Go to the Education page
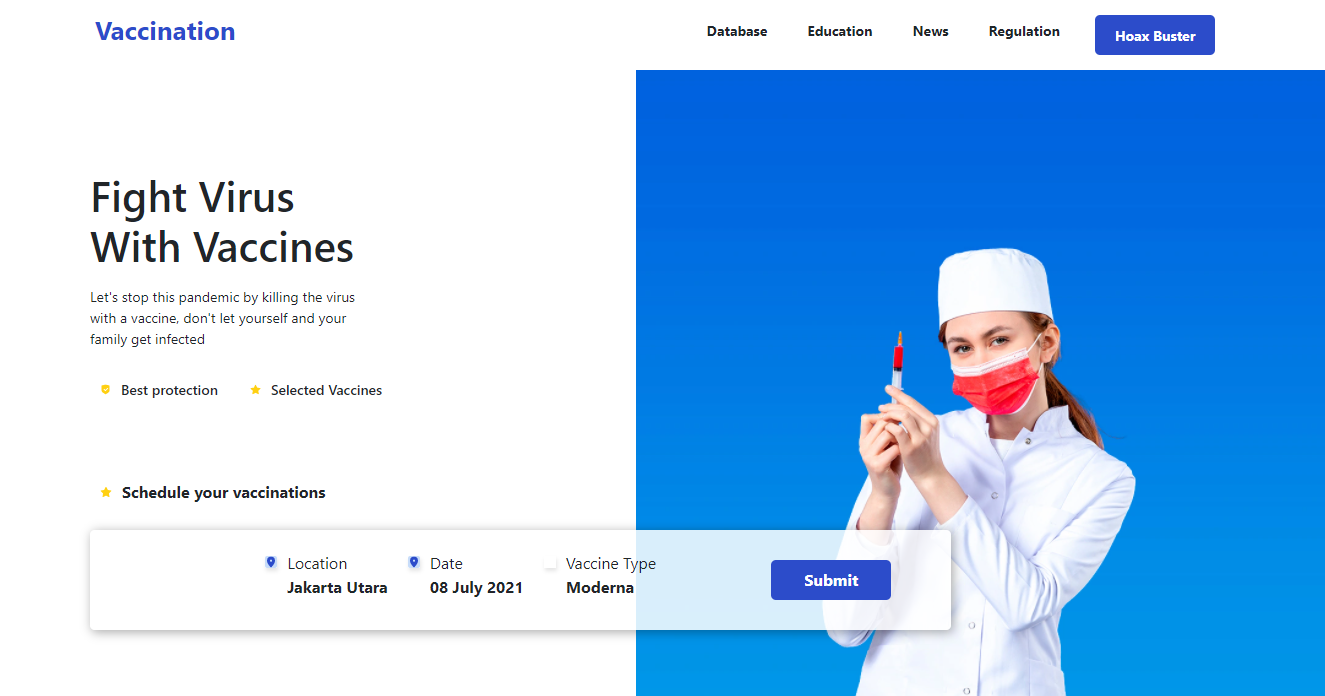This screenshot has height=696, width=1325. (840, 31)
